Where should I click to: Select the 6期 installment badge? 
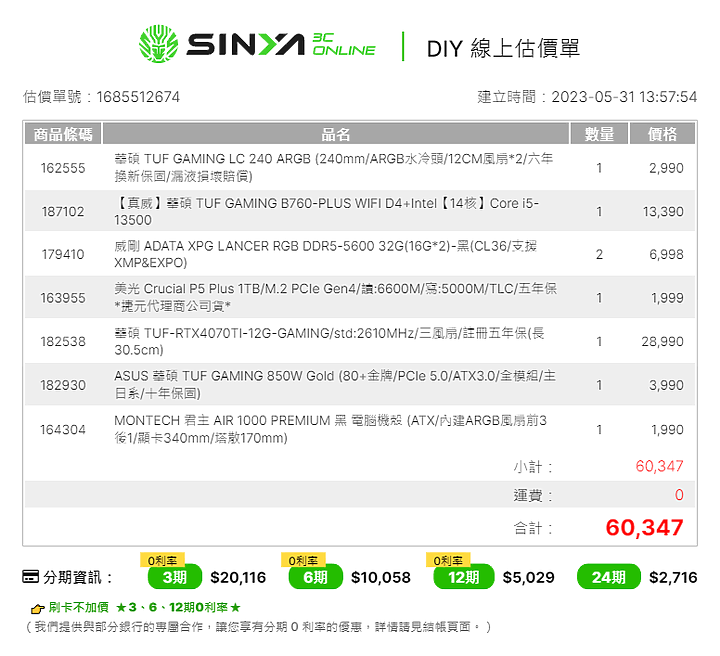[x=315, y=577]
